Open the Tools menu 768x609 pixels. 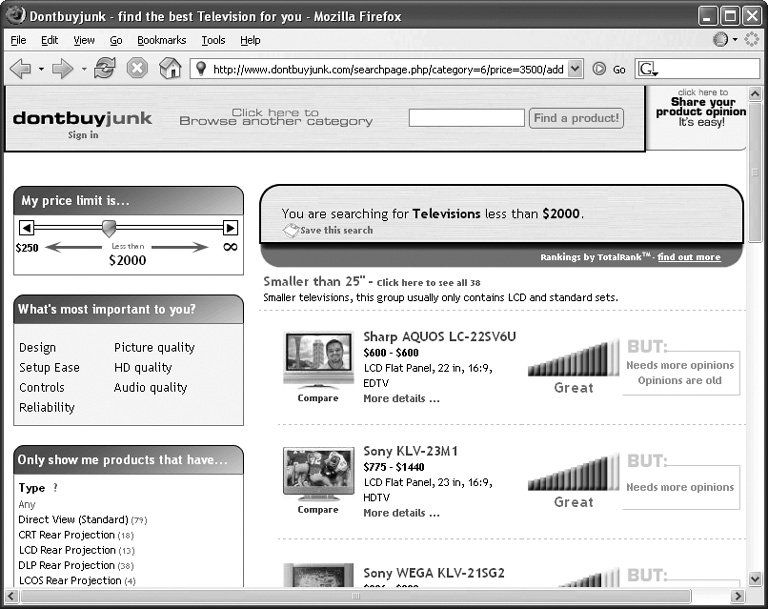(x=213, y=40)
